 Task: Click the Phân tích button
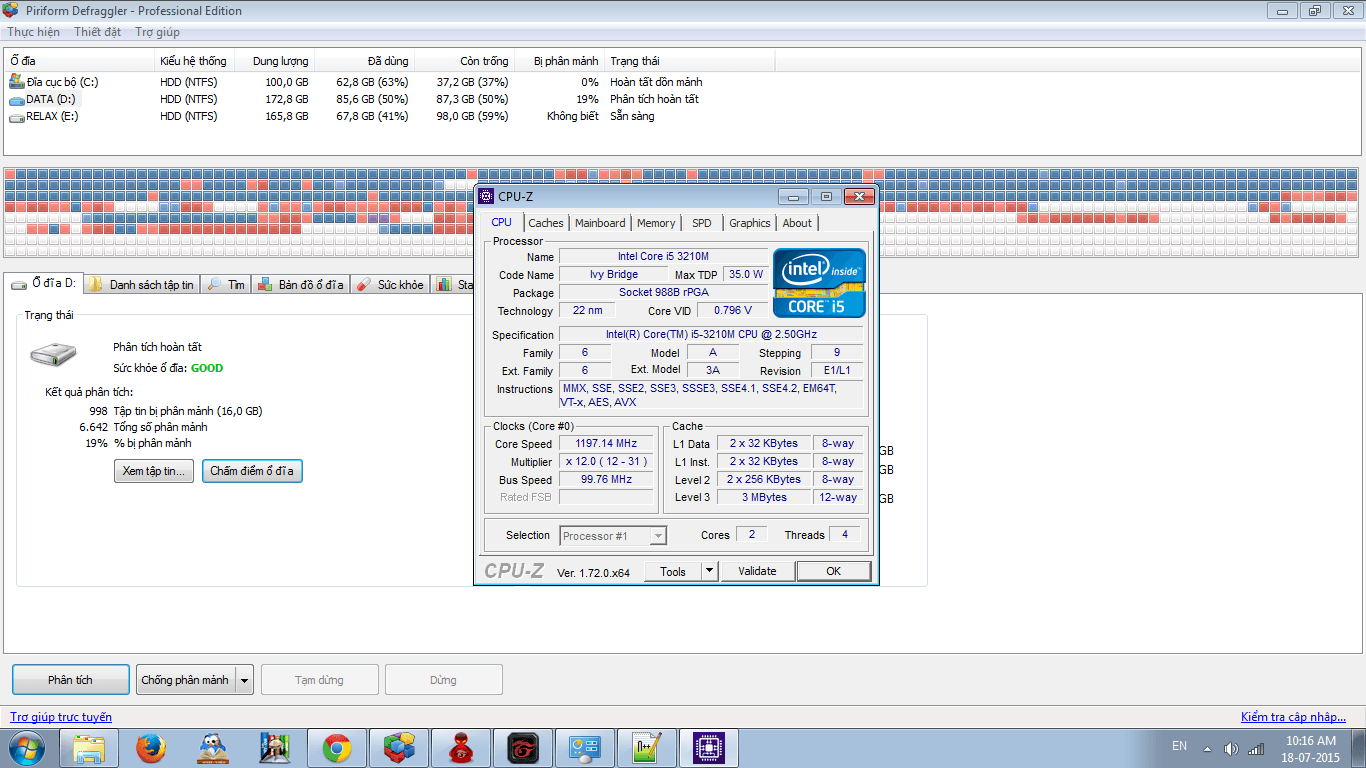[x=71, y=680]
